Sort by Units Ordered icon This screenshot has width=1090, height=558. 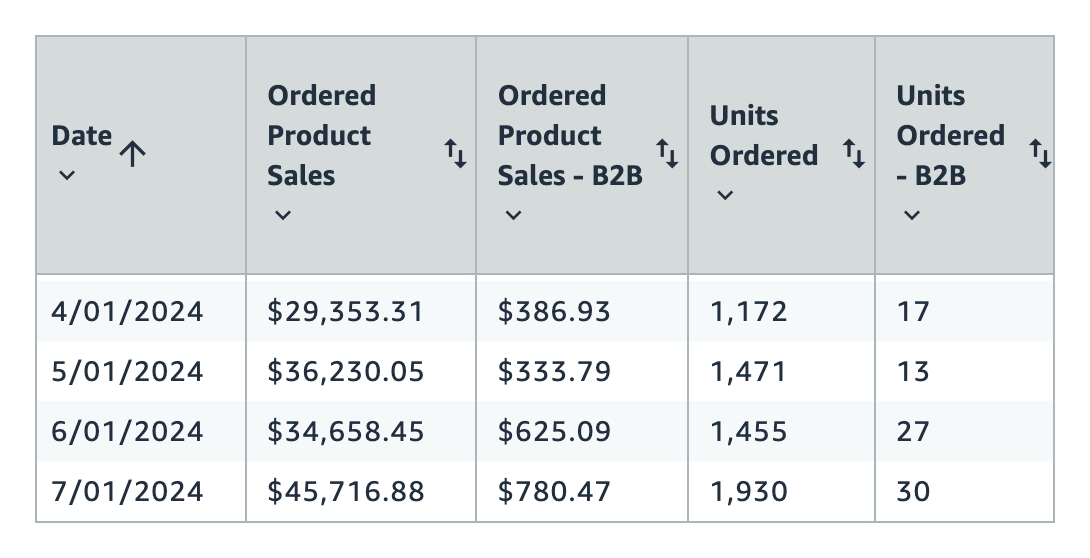[853, 154]
